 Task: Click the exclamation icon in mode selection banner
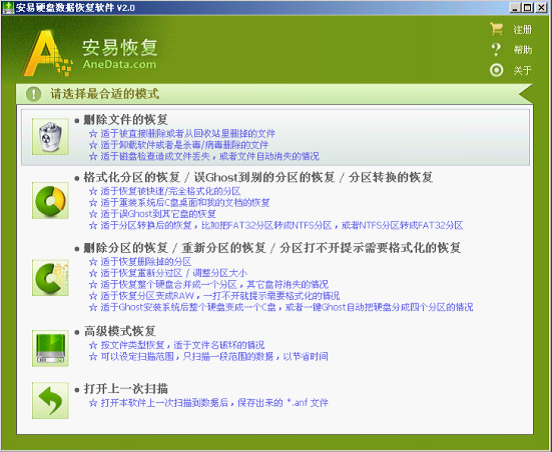click(33, 94)
